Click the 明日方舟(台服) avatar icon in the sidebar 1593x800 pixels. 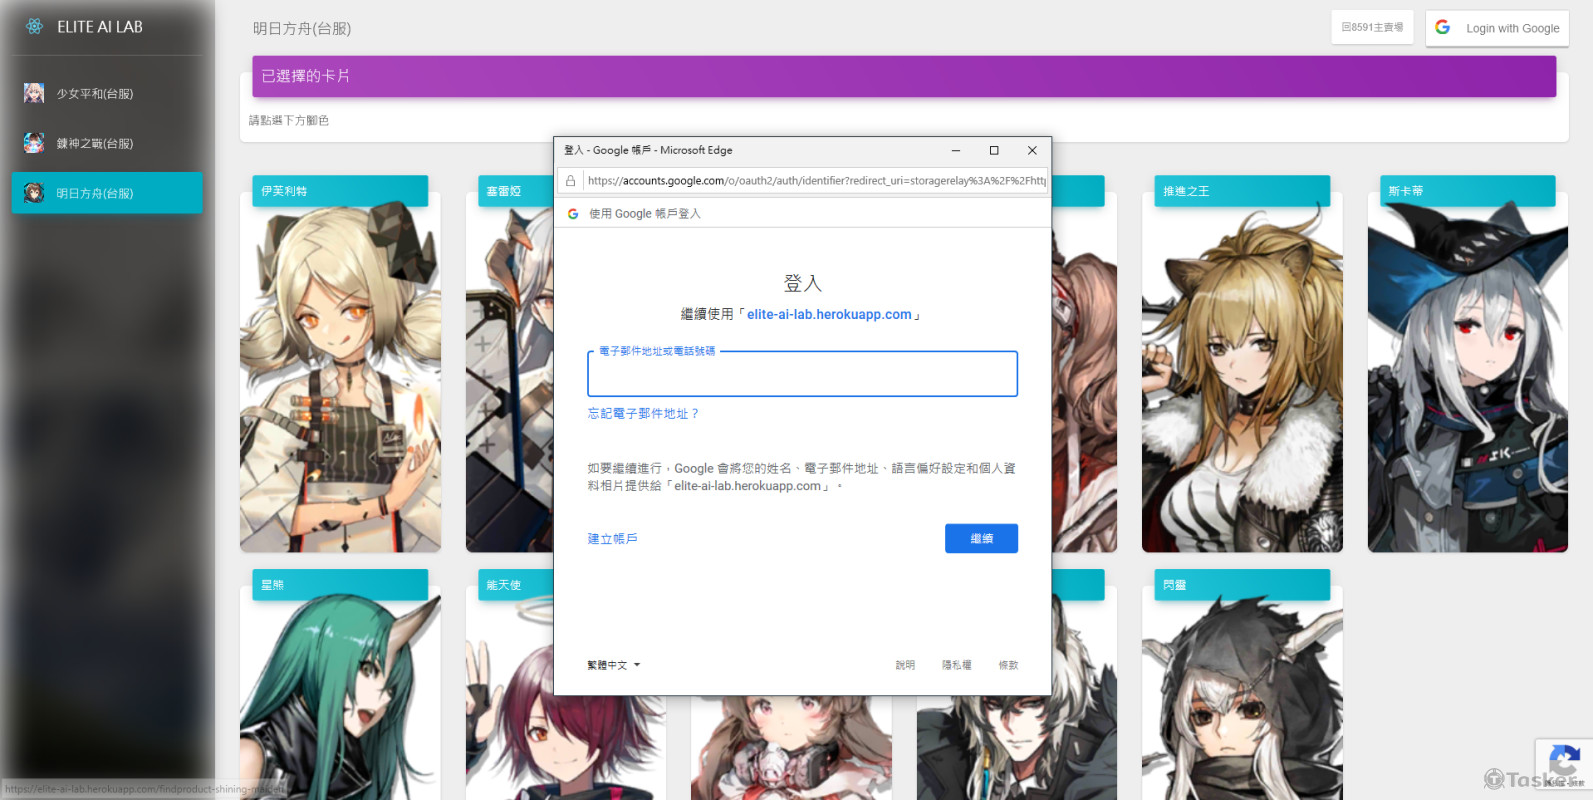(34, 193)
